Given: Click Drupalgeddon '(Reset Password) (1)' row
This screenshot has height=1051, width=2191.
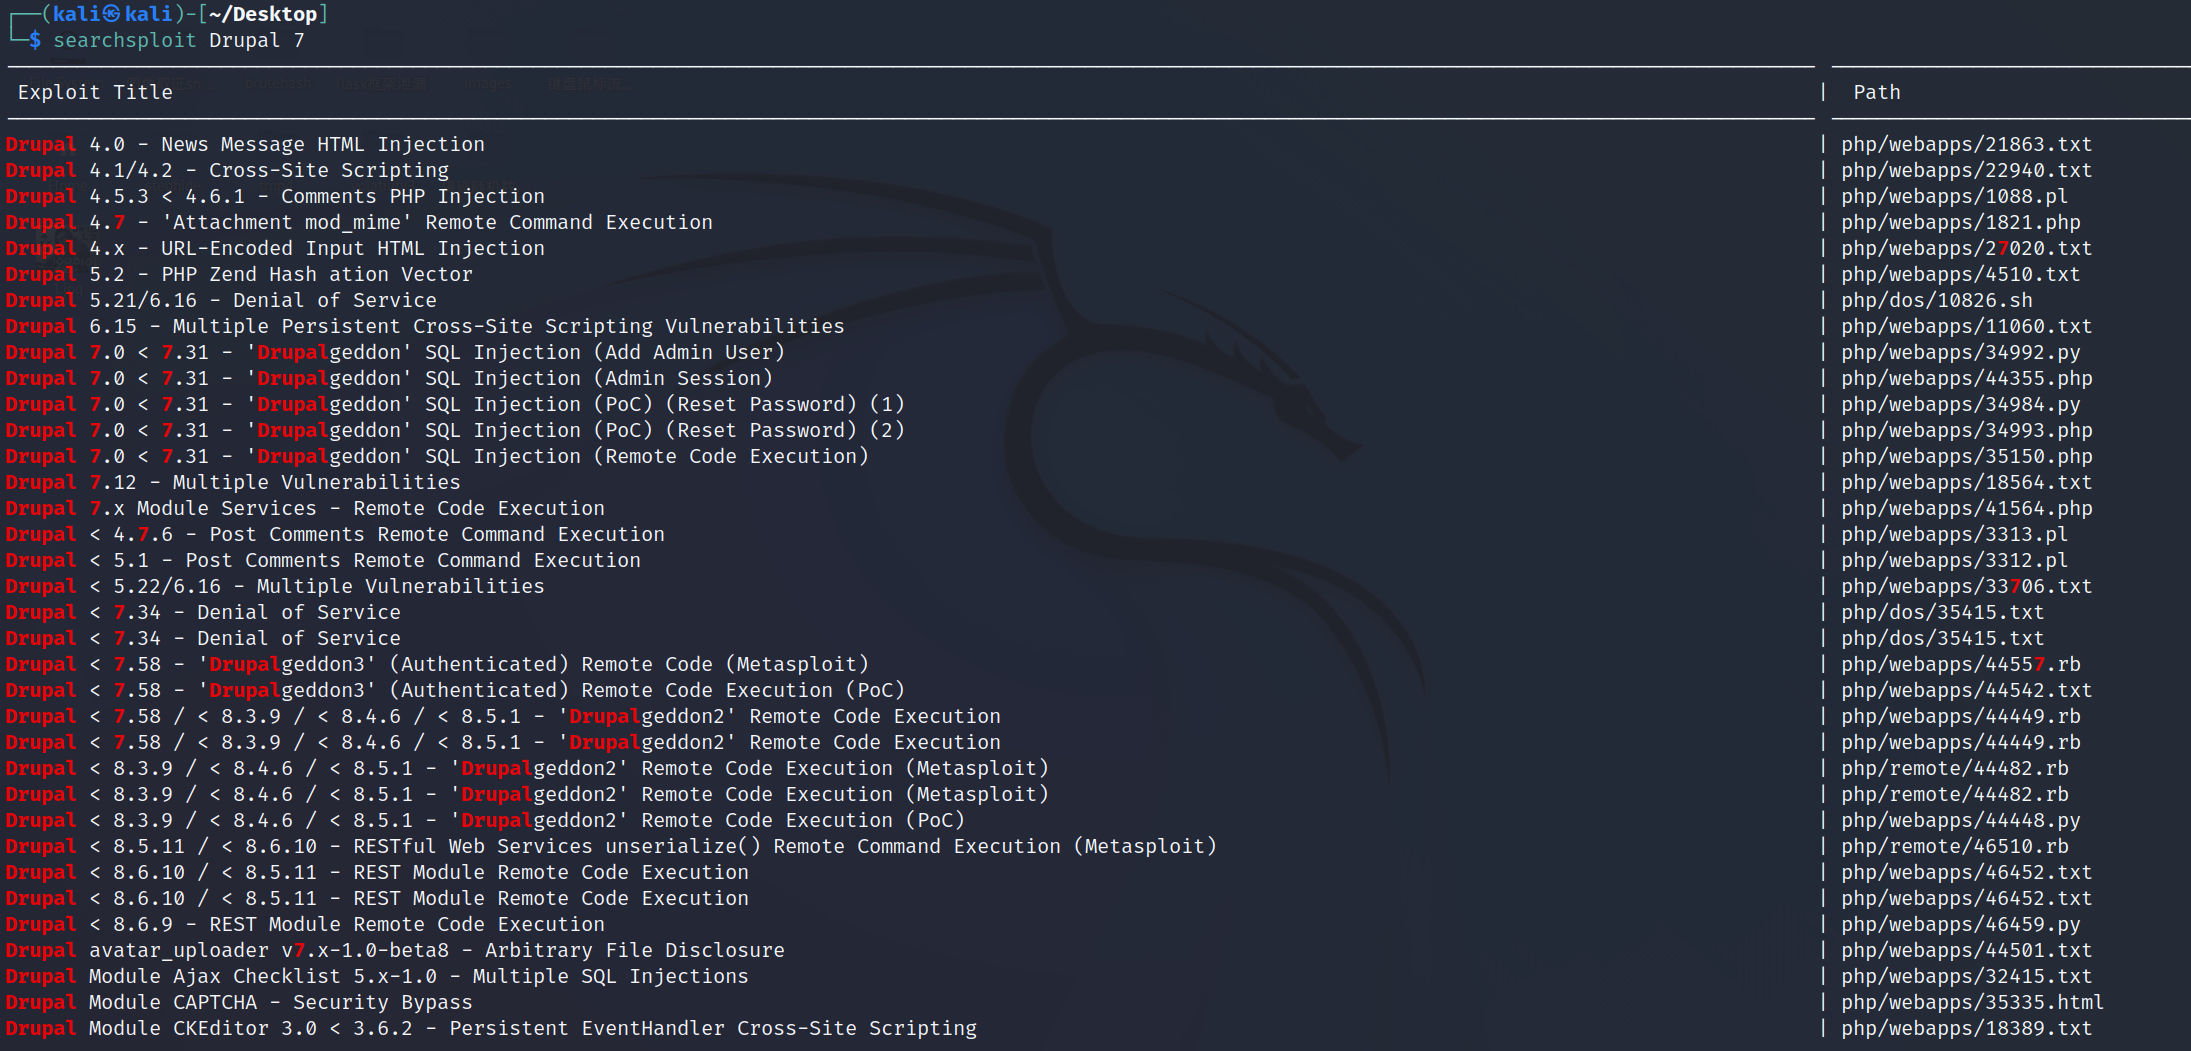Looking at the screenshot, I should [x=455, y=404].
